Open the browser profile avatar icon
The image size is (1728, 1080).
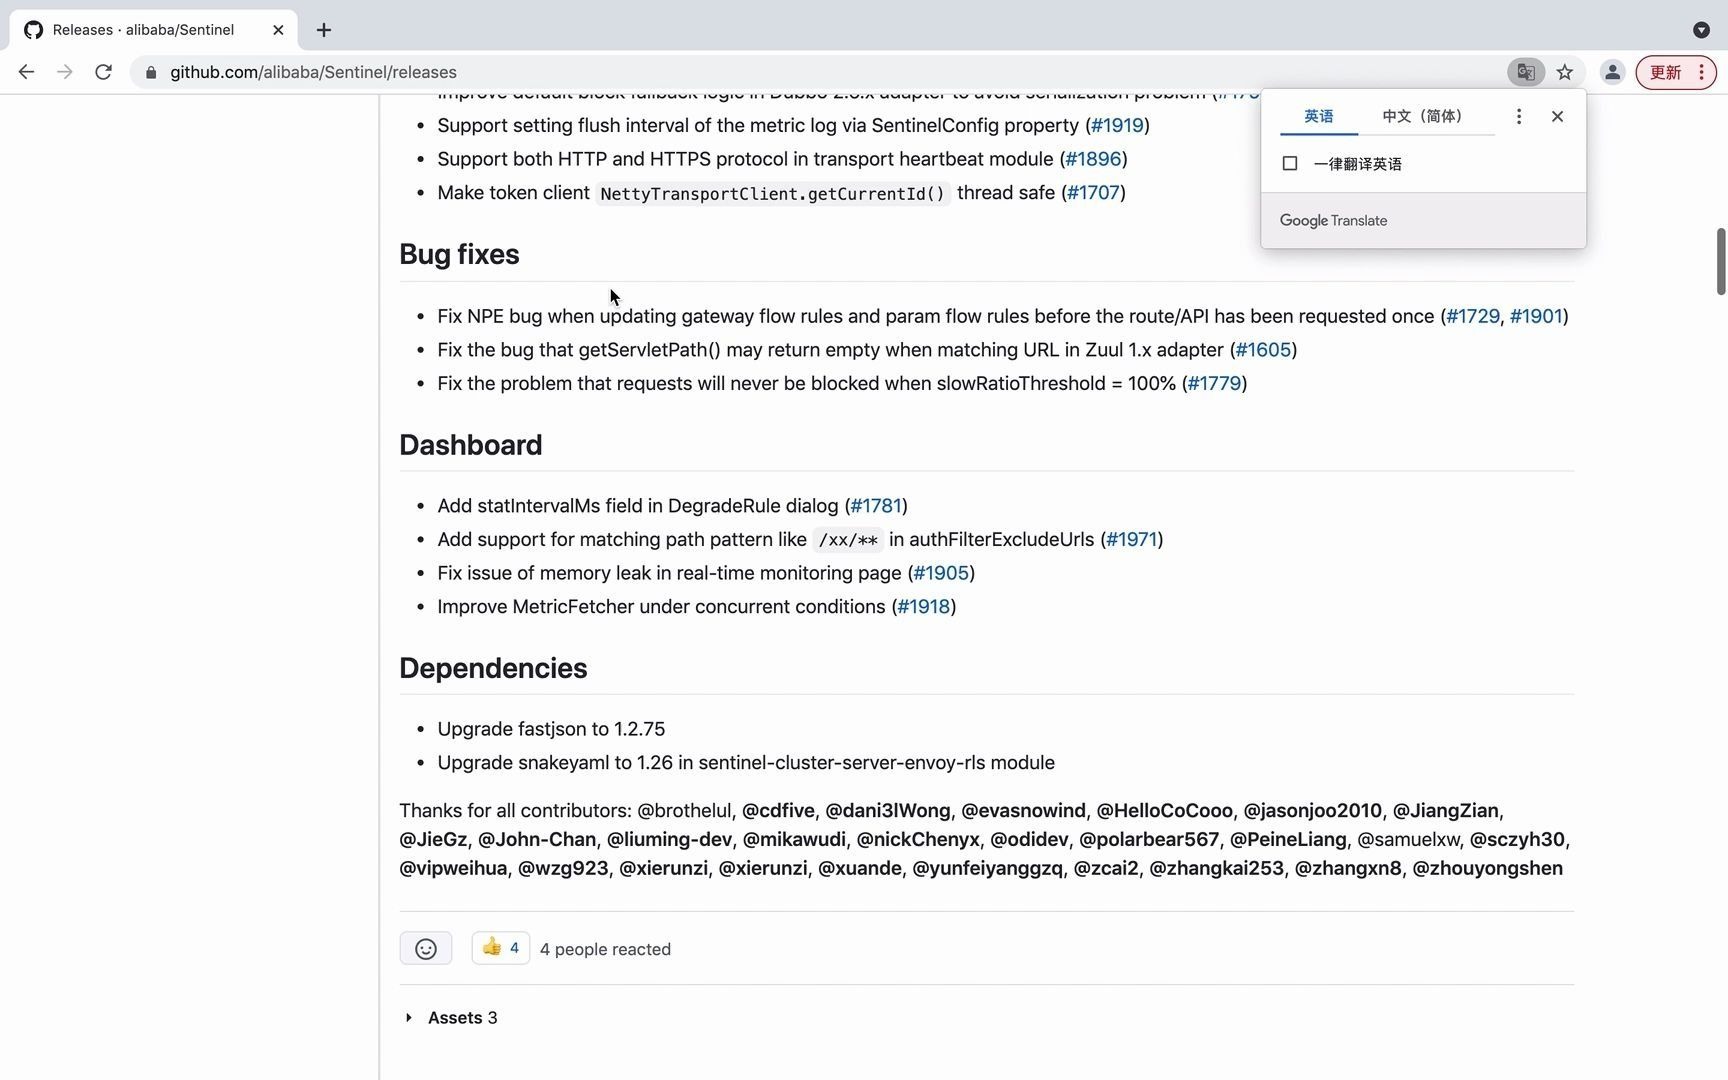point(1612,72)
